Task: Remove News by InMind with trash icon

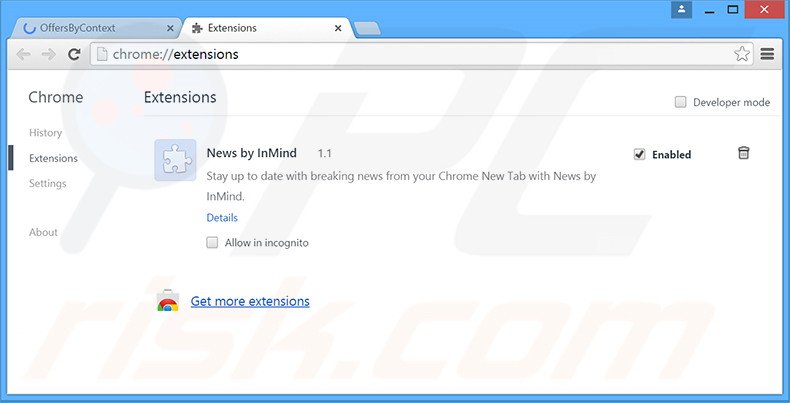Action: (x=743, y=153)
